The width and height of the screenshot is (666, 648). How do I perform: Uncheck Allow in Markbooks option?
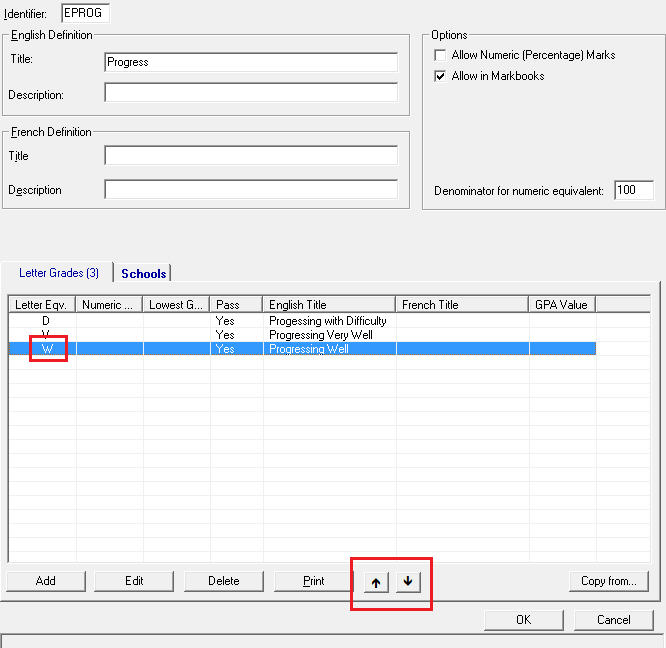pyautogui.click(x=440, y=76)
